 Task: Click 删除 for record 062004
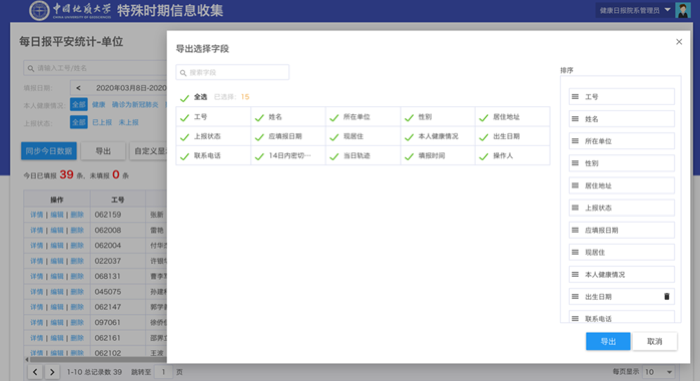[77, 246]
